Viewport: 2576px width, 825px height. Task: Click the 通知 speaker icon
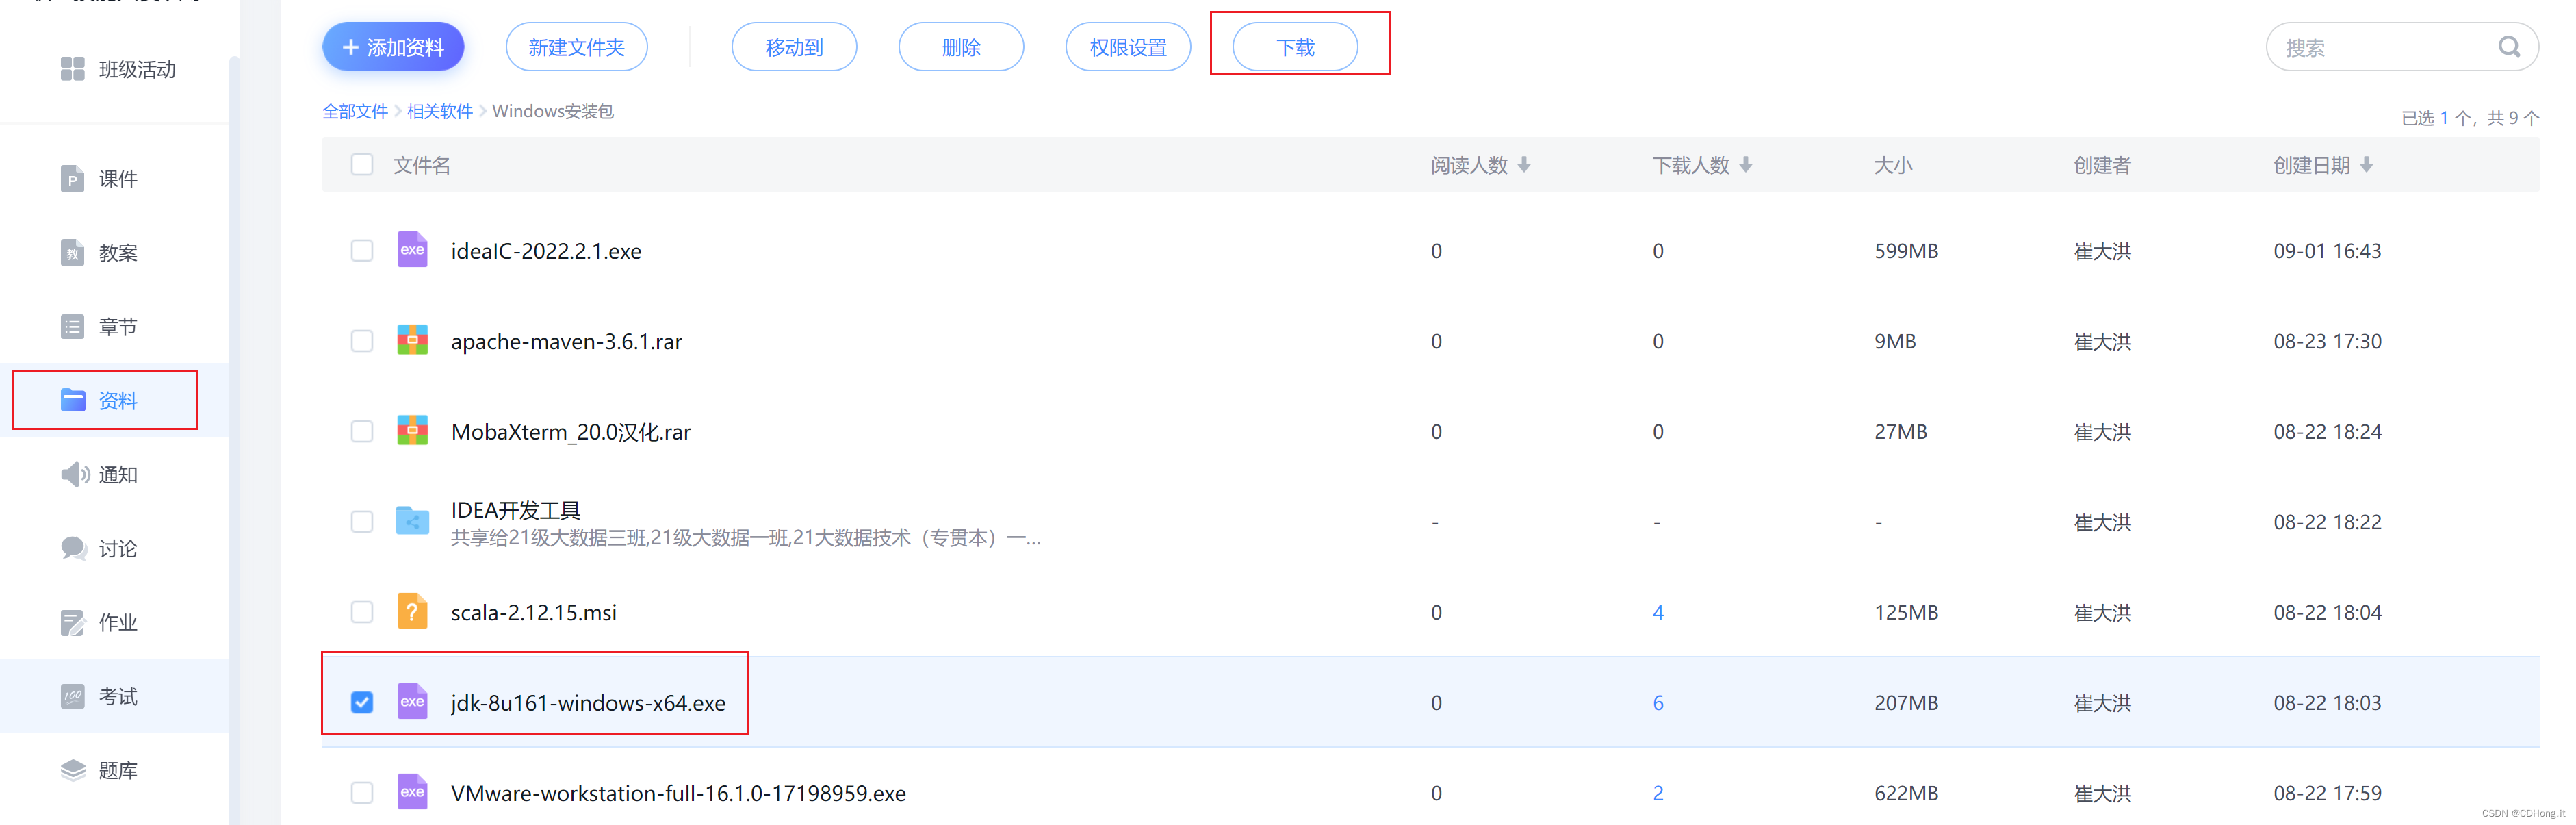75,474
